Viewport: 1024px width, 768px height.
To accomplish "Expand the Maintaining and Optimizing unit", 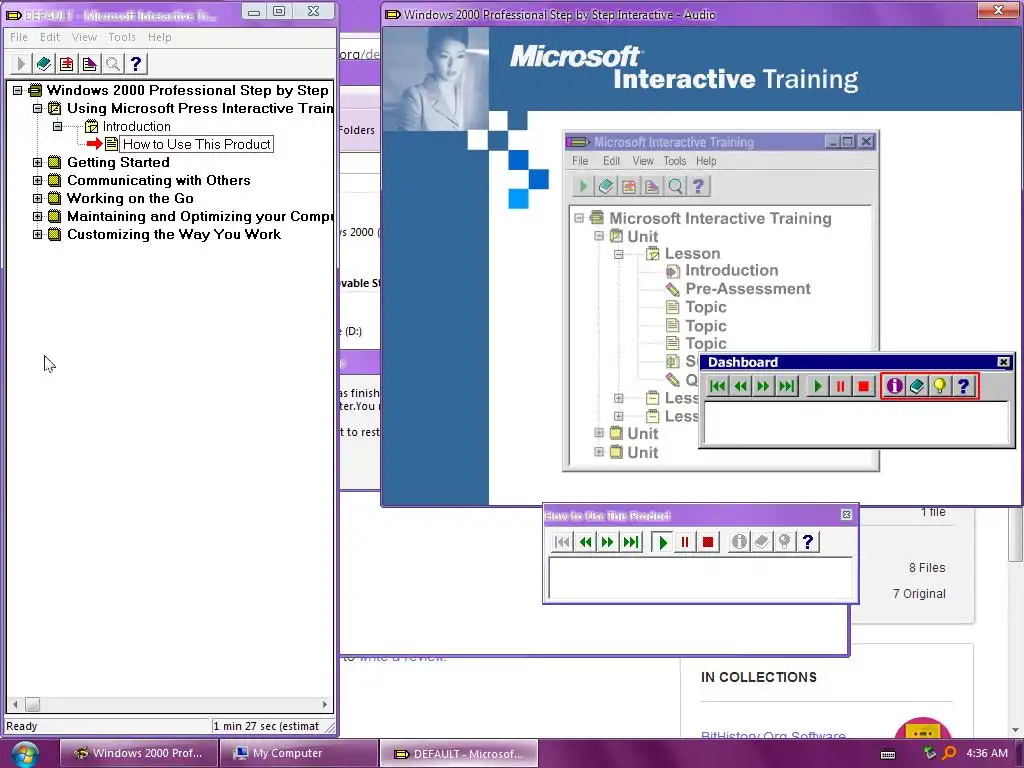I will tap(37, 216).
